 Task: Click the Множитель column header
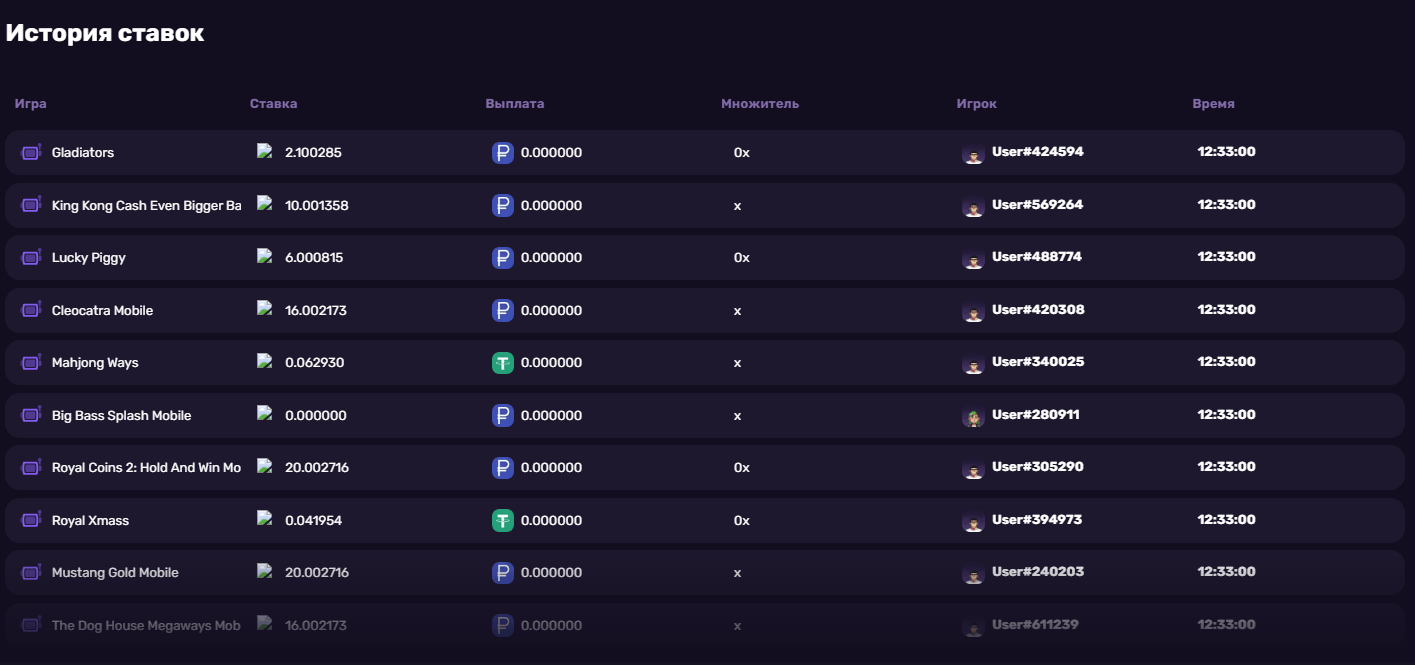point(760,104)
